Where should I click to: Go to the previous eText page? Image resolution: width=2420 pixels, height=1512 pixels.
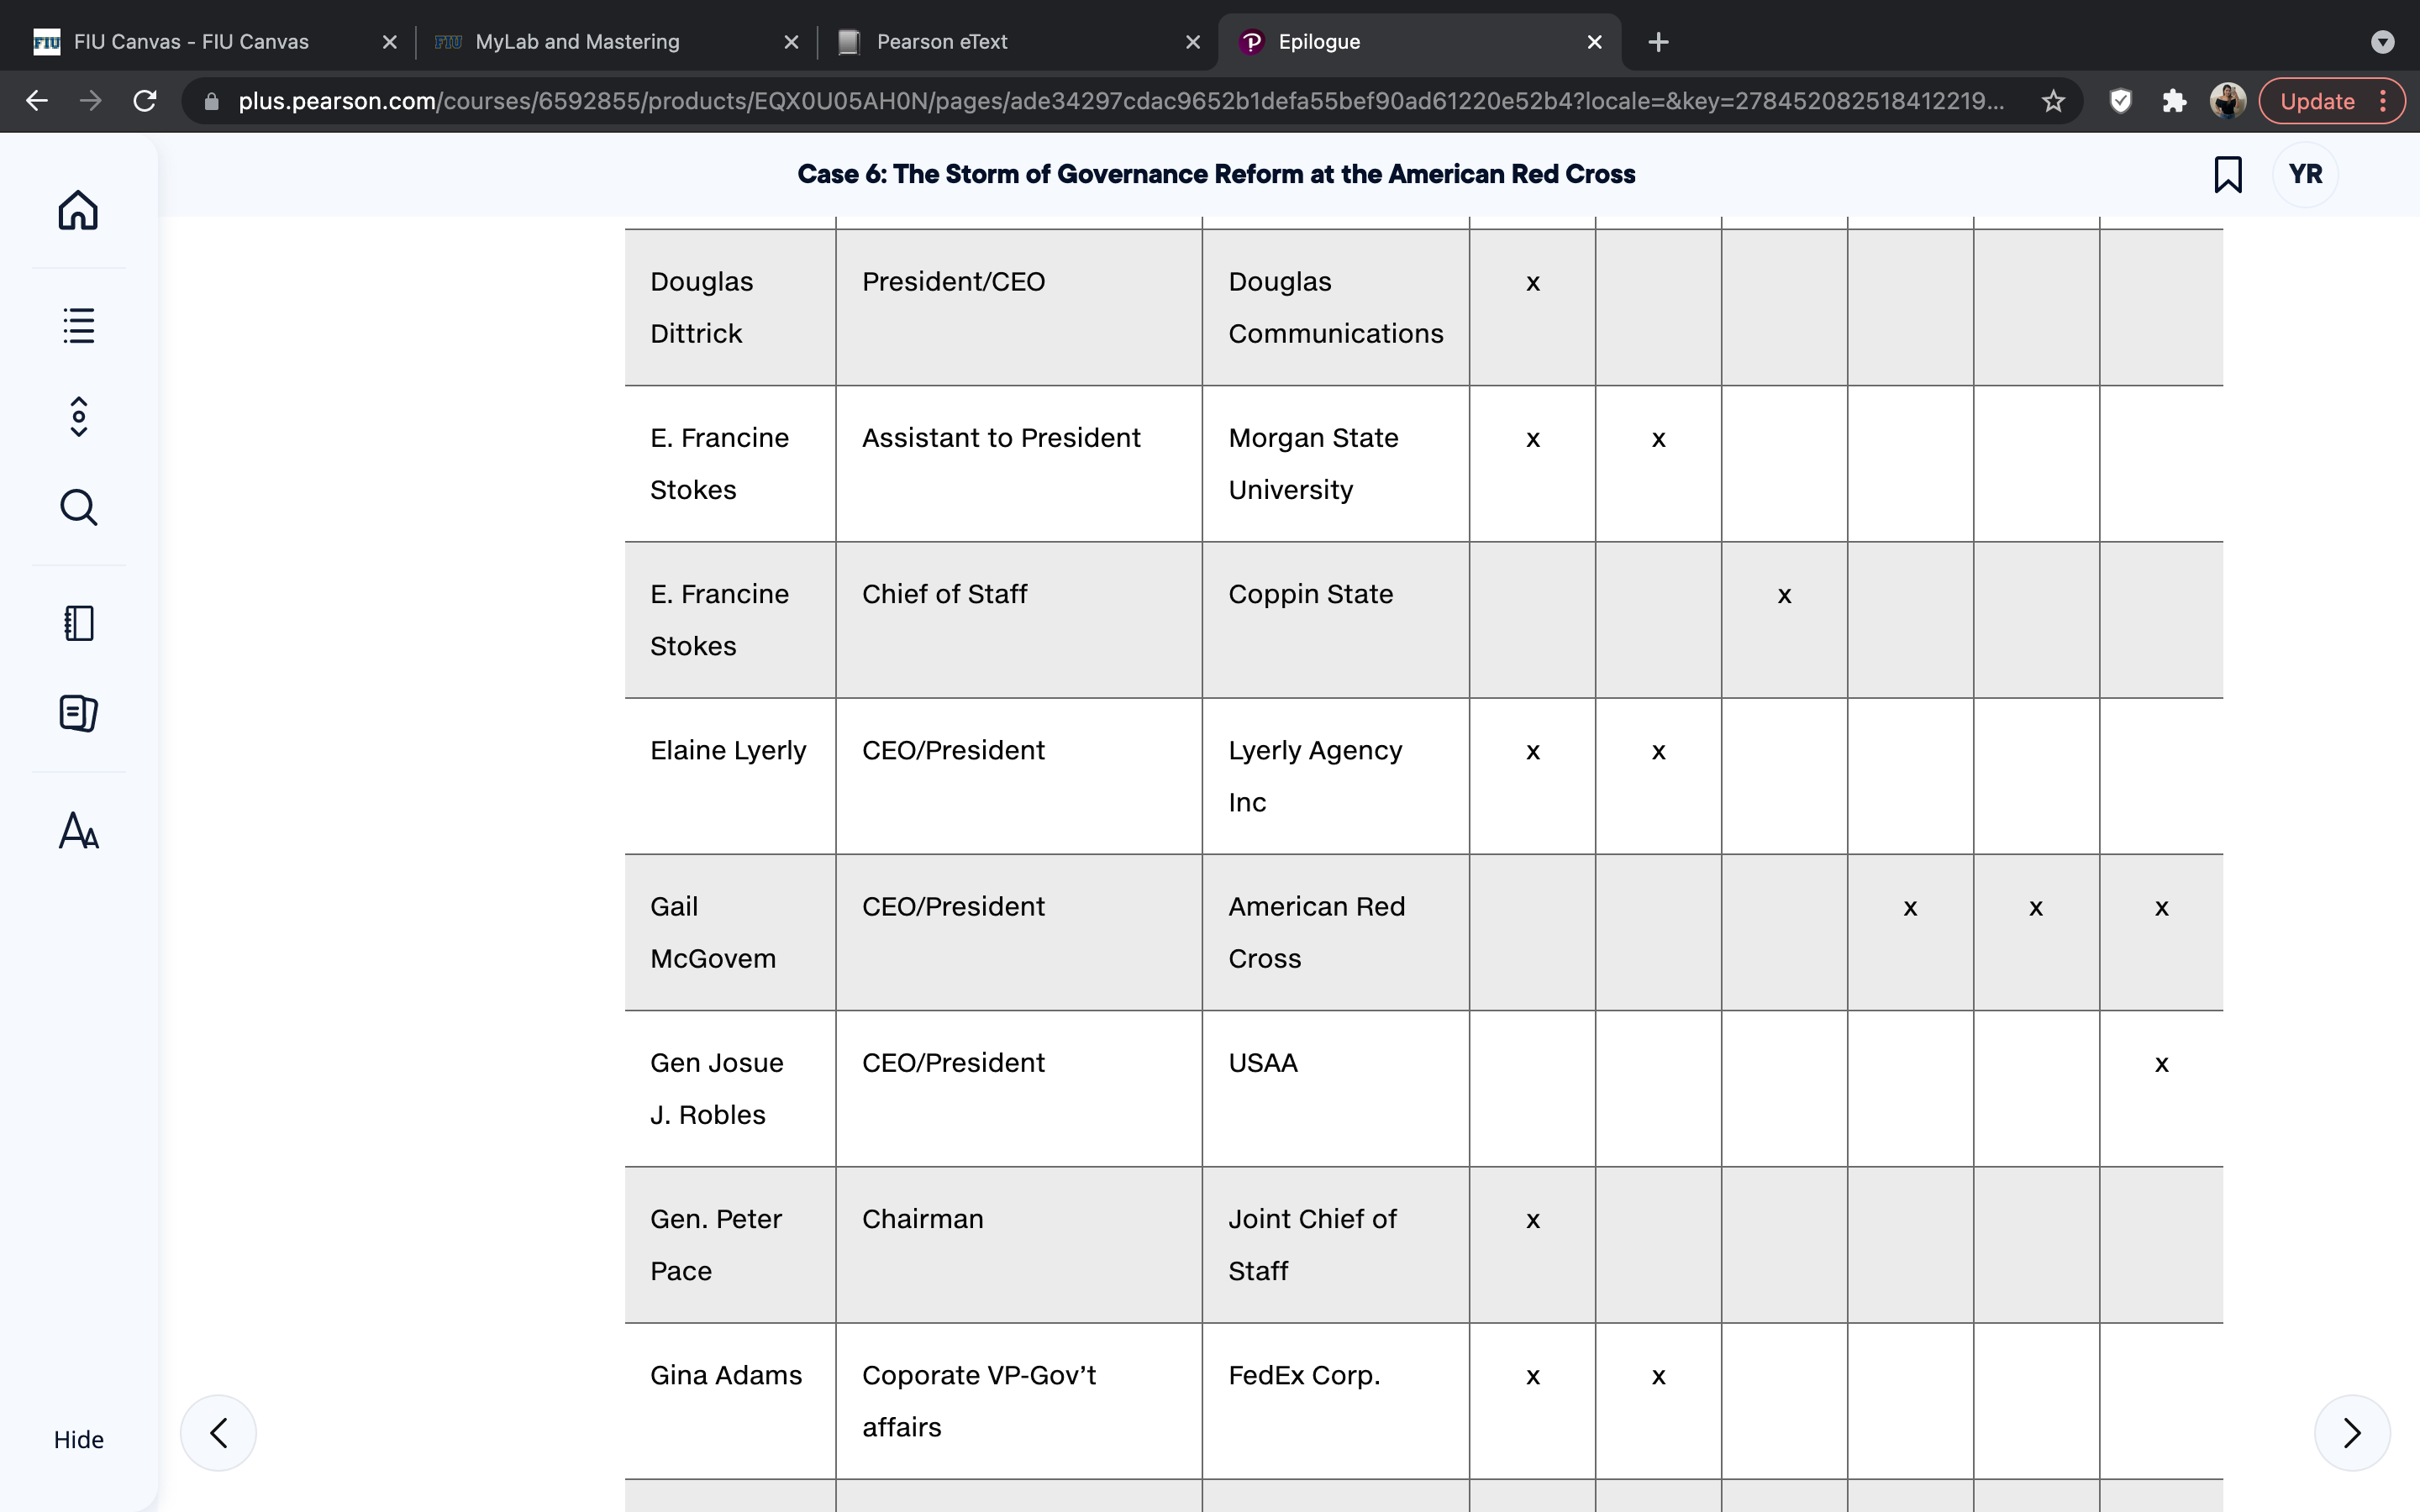click(218, 1432)
